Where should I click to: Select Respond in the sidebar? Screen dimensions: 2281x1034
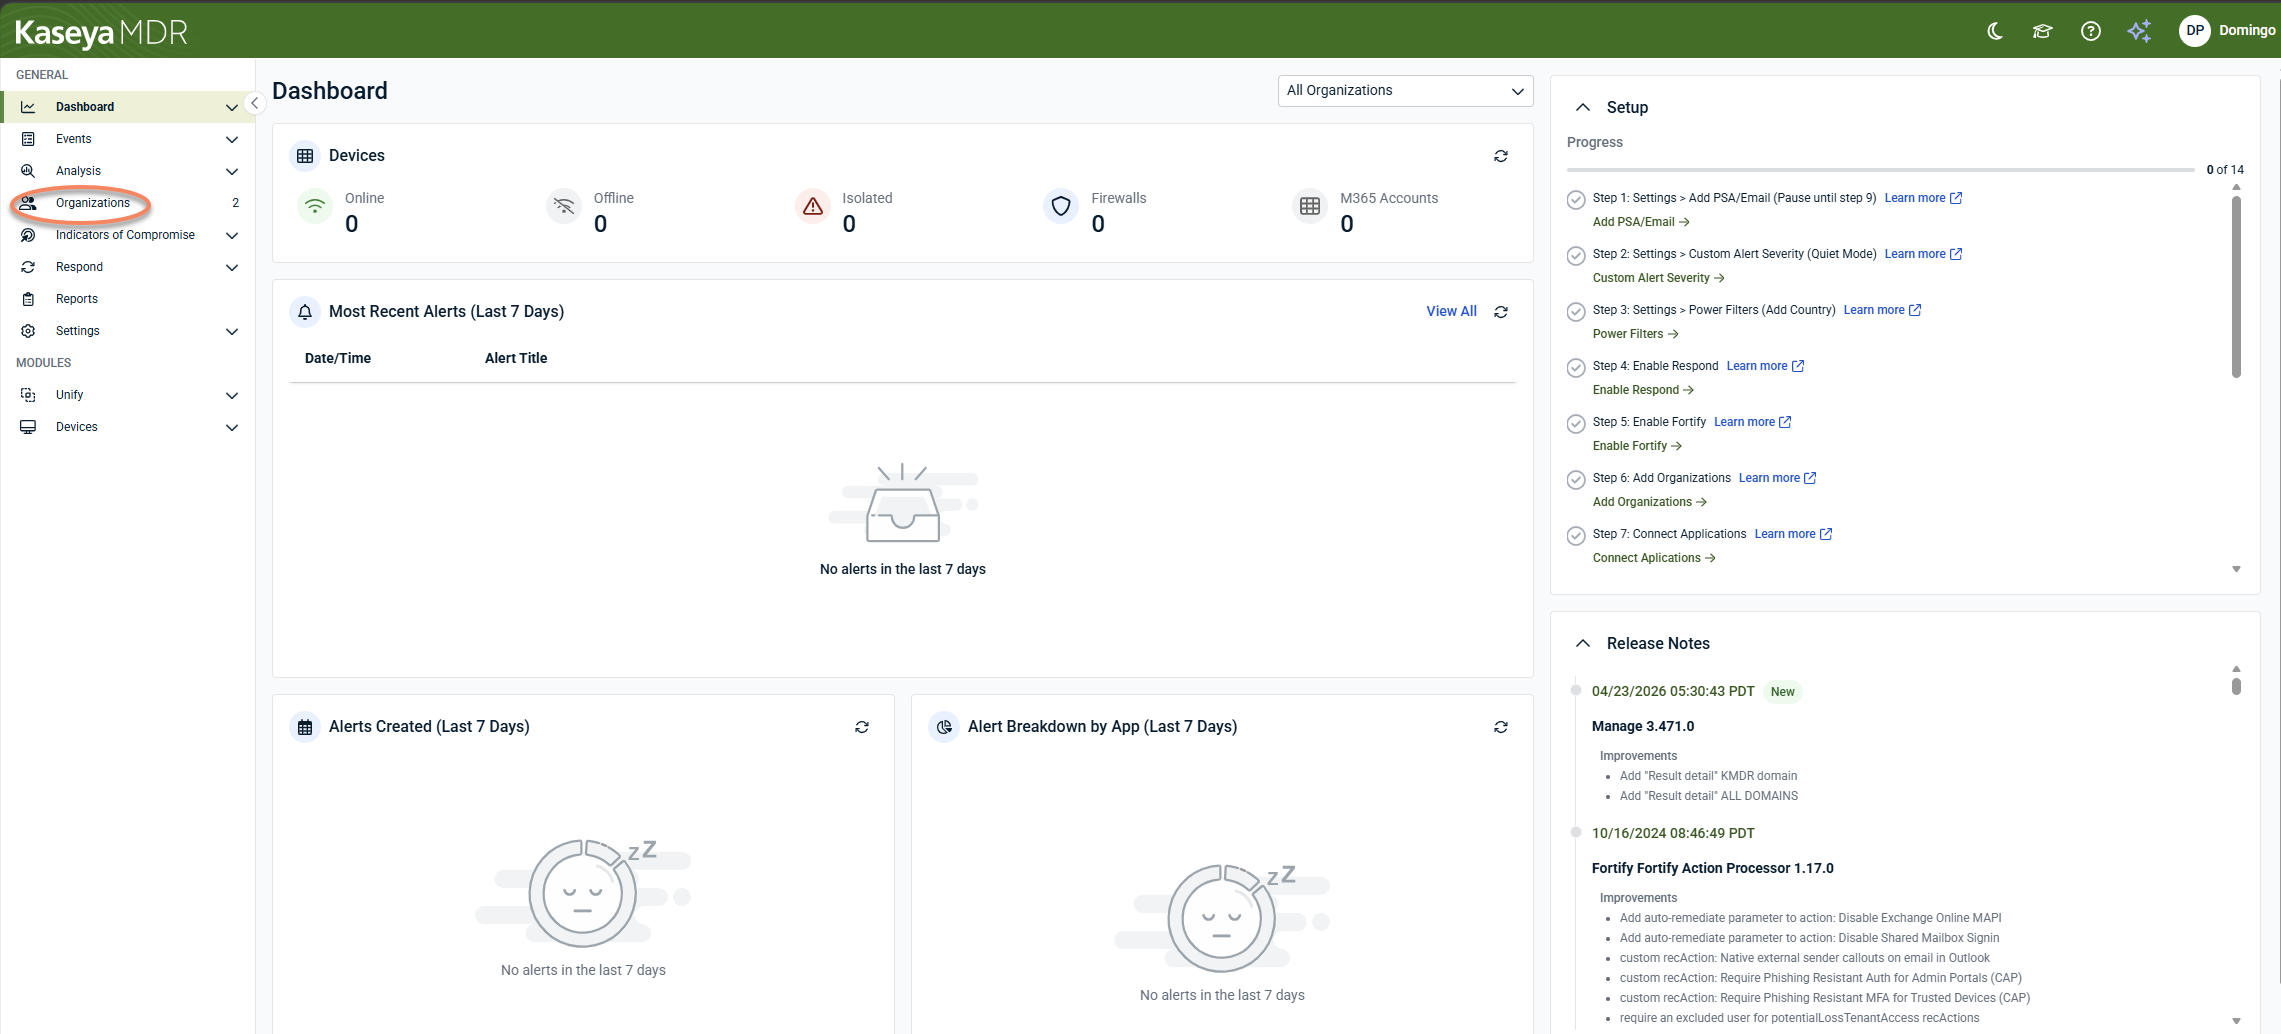(x=128, y=267)
